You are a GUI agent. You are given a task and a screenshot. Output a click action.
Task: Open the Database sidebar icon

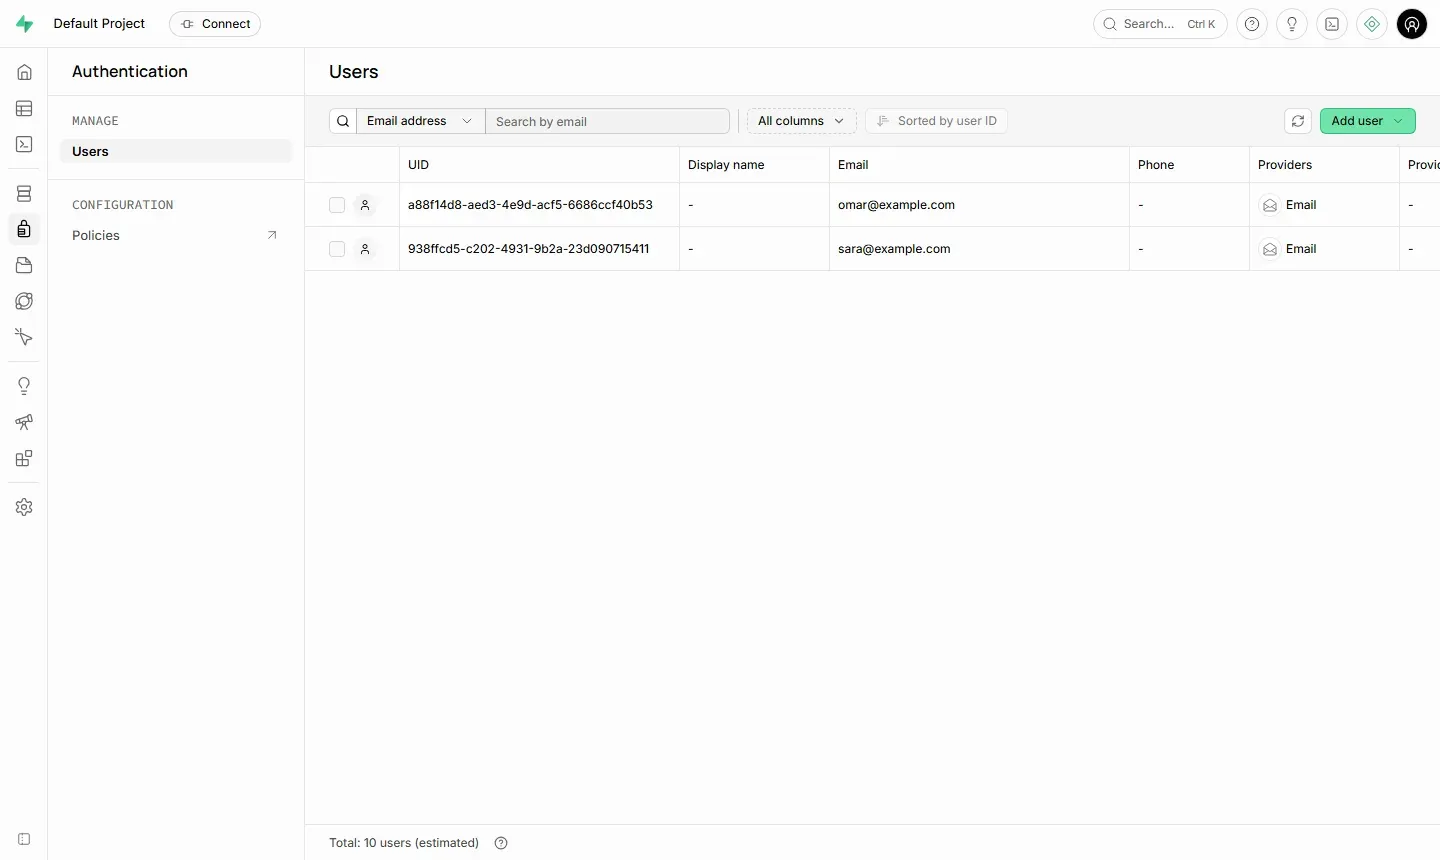pyautogui.click(x=24, y=193)
